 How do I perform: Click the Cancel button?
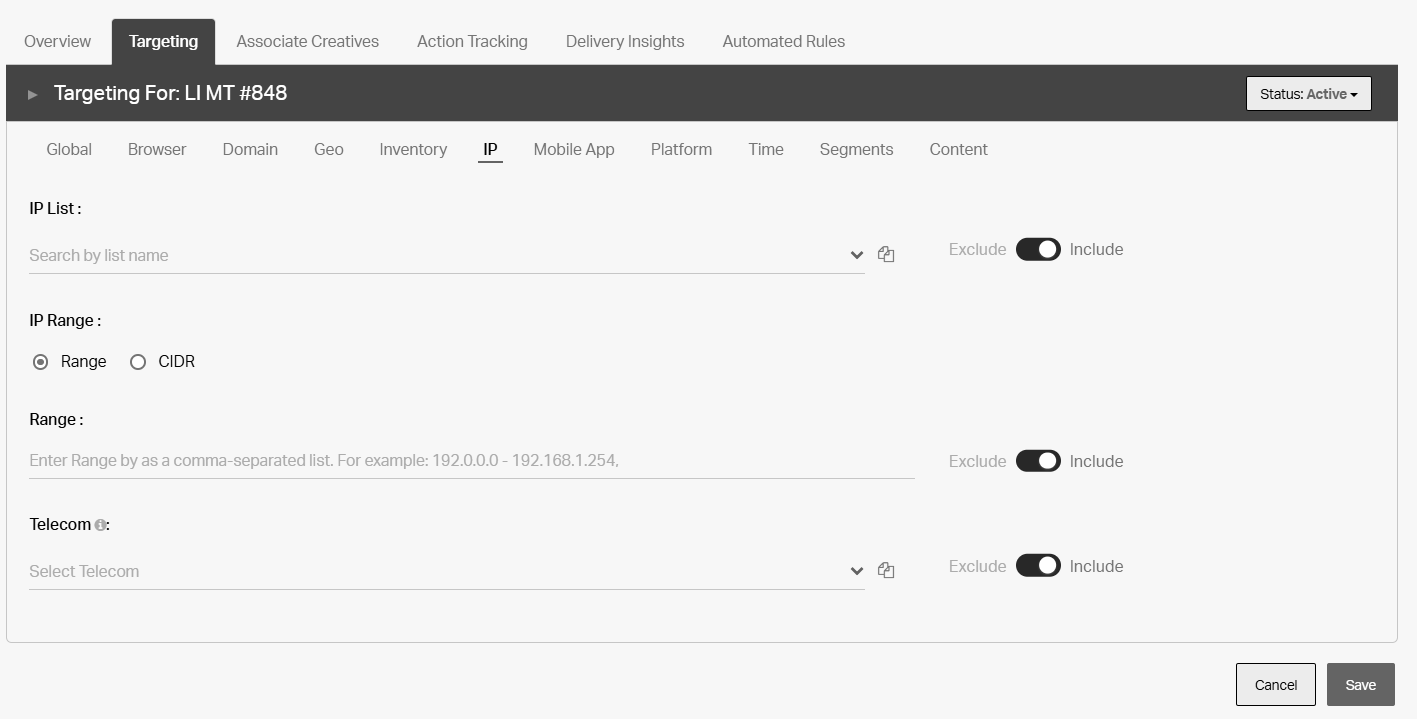(x=1276, y=685)
